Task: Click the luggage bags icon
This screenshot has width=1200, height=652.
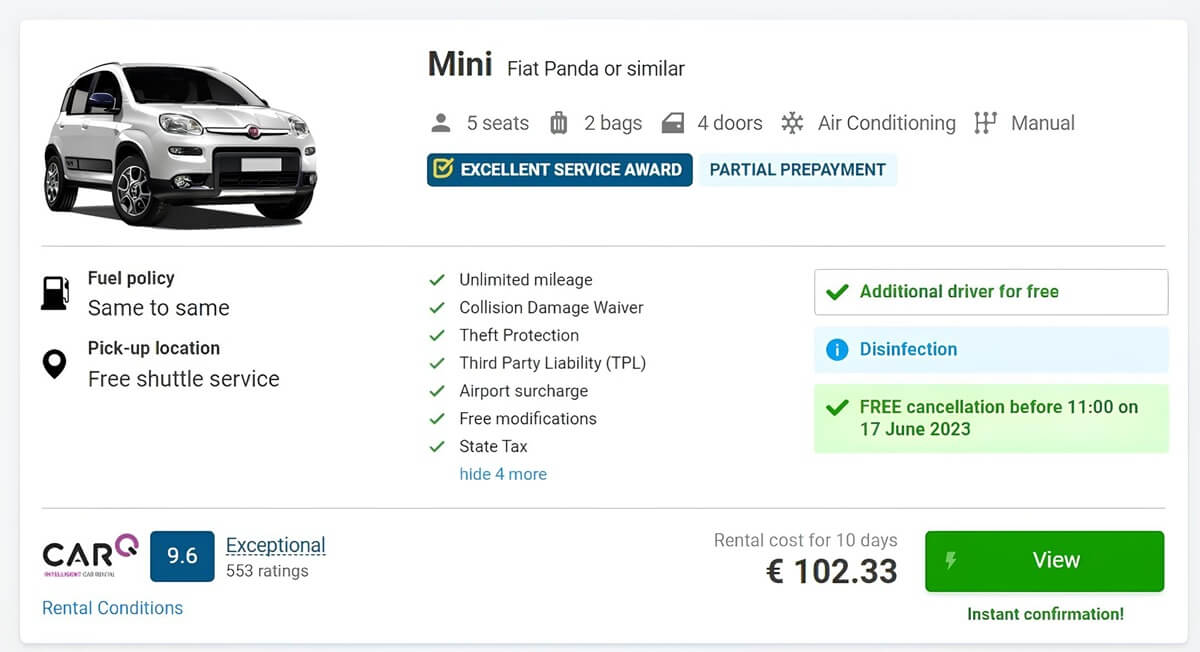Action: [x=559, y=123]
